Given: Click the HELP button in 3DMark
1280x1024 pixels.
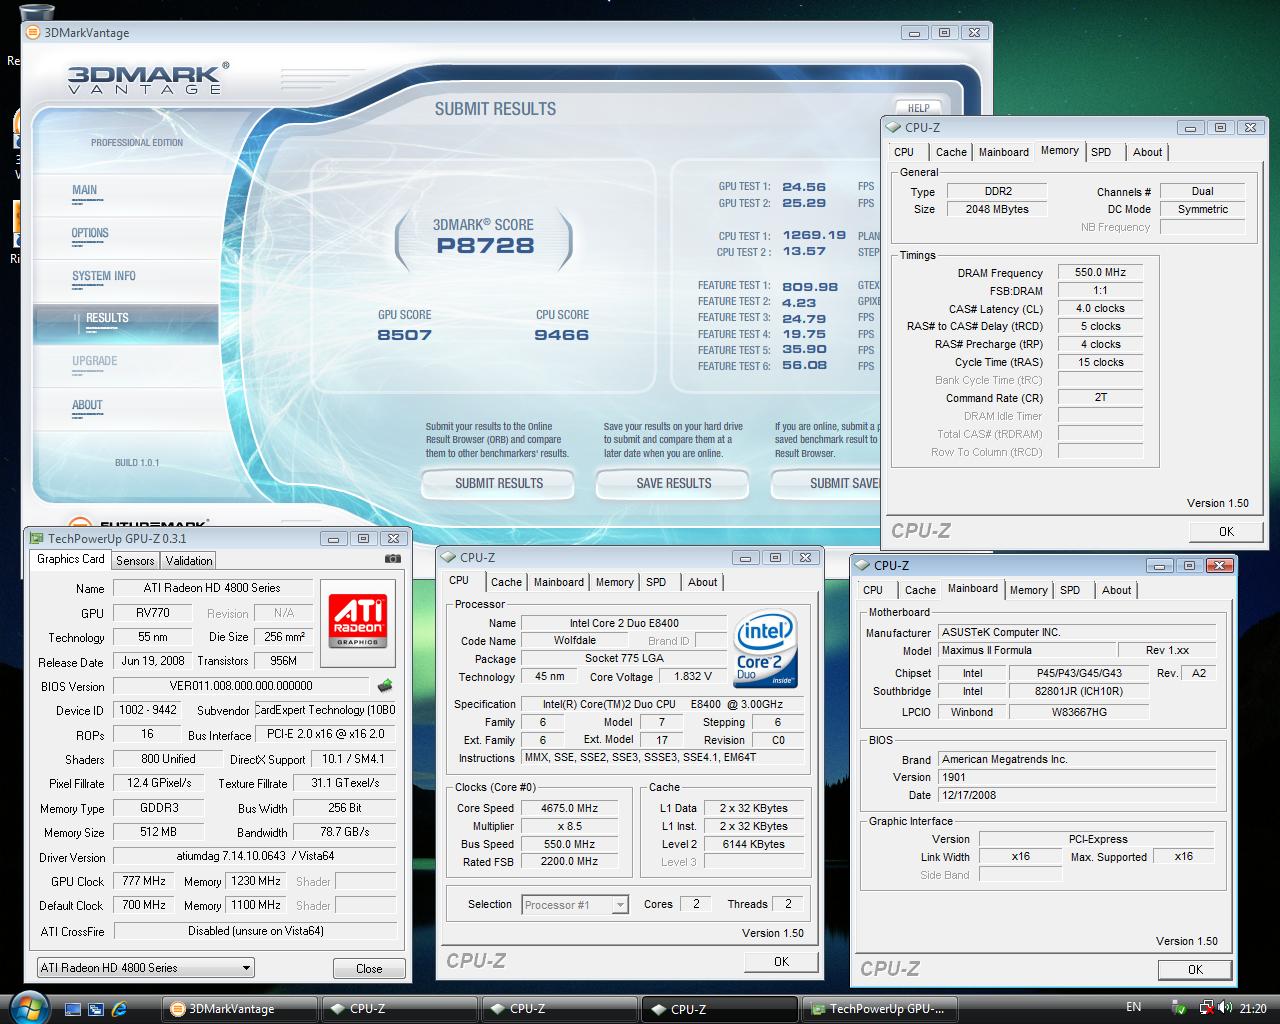Looking at the screenshot, I should pos(918,108).
